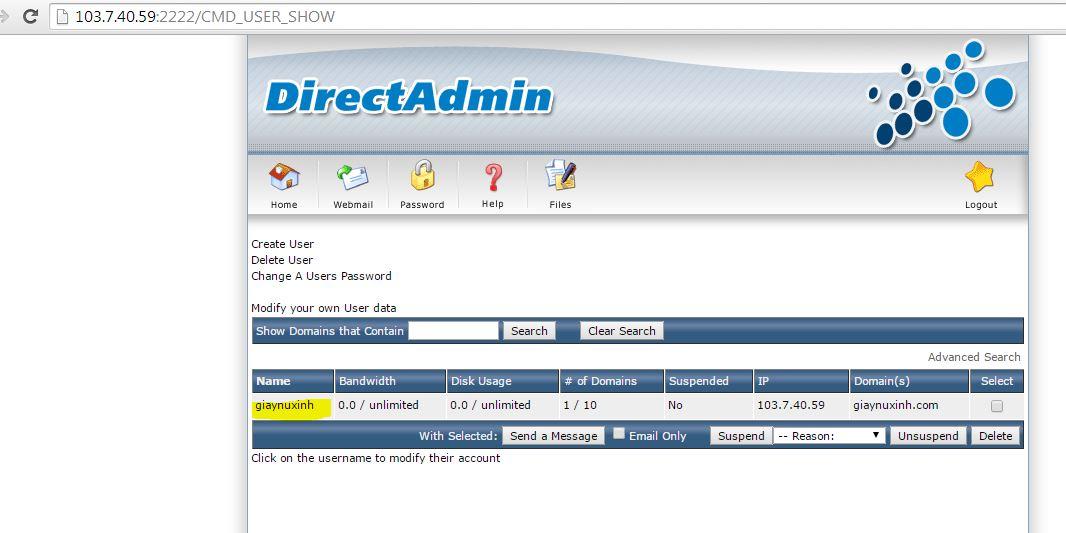Open the Webmail envelope icon
The height and width of the screenshot is (533, 1066).
(x=353, y=177)
